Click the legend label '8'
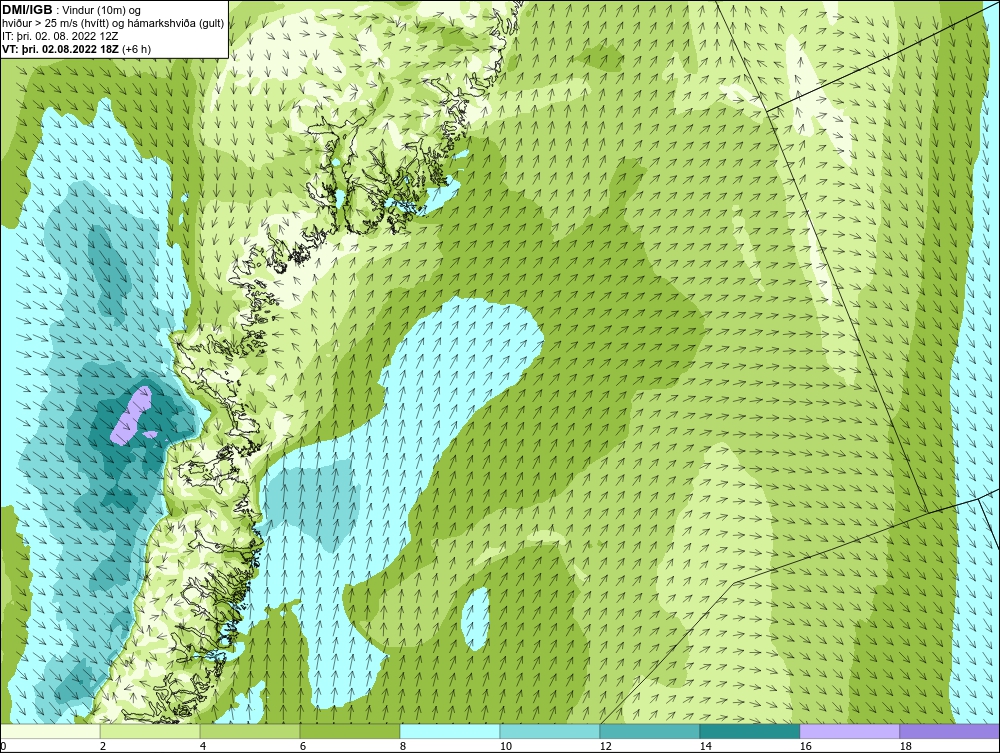Viewport: 1000px width, 753px height. point(402,746)
